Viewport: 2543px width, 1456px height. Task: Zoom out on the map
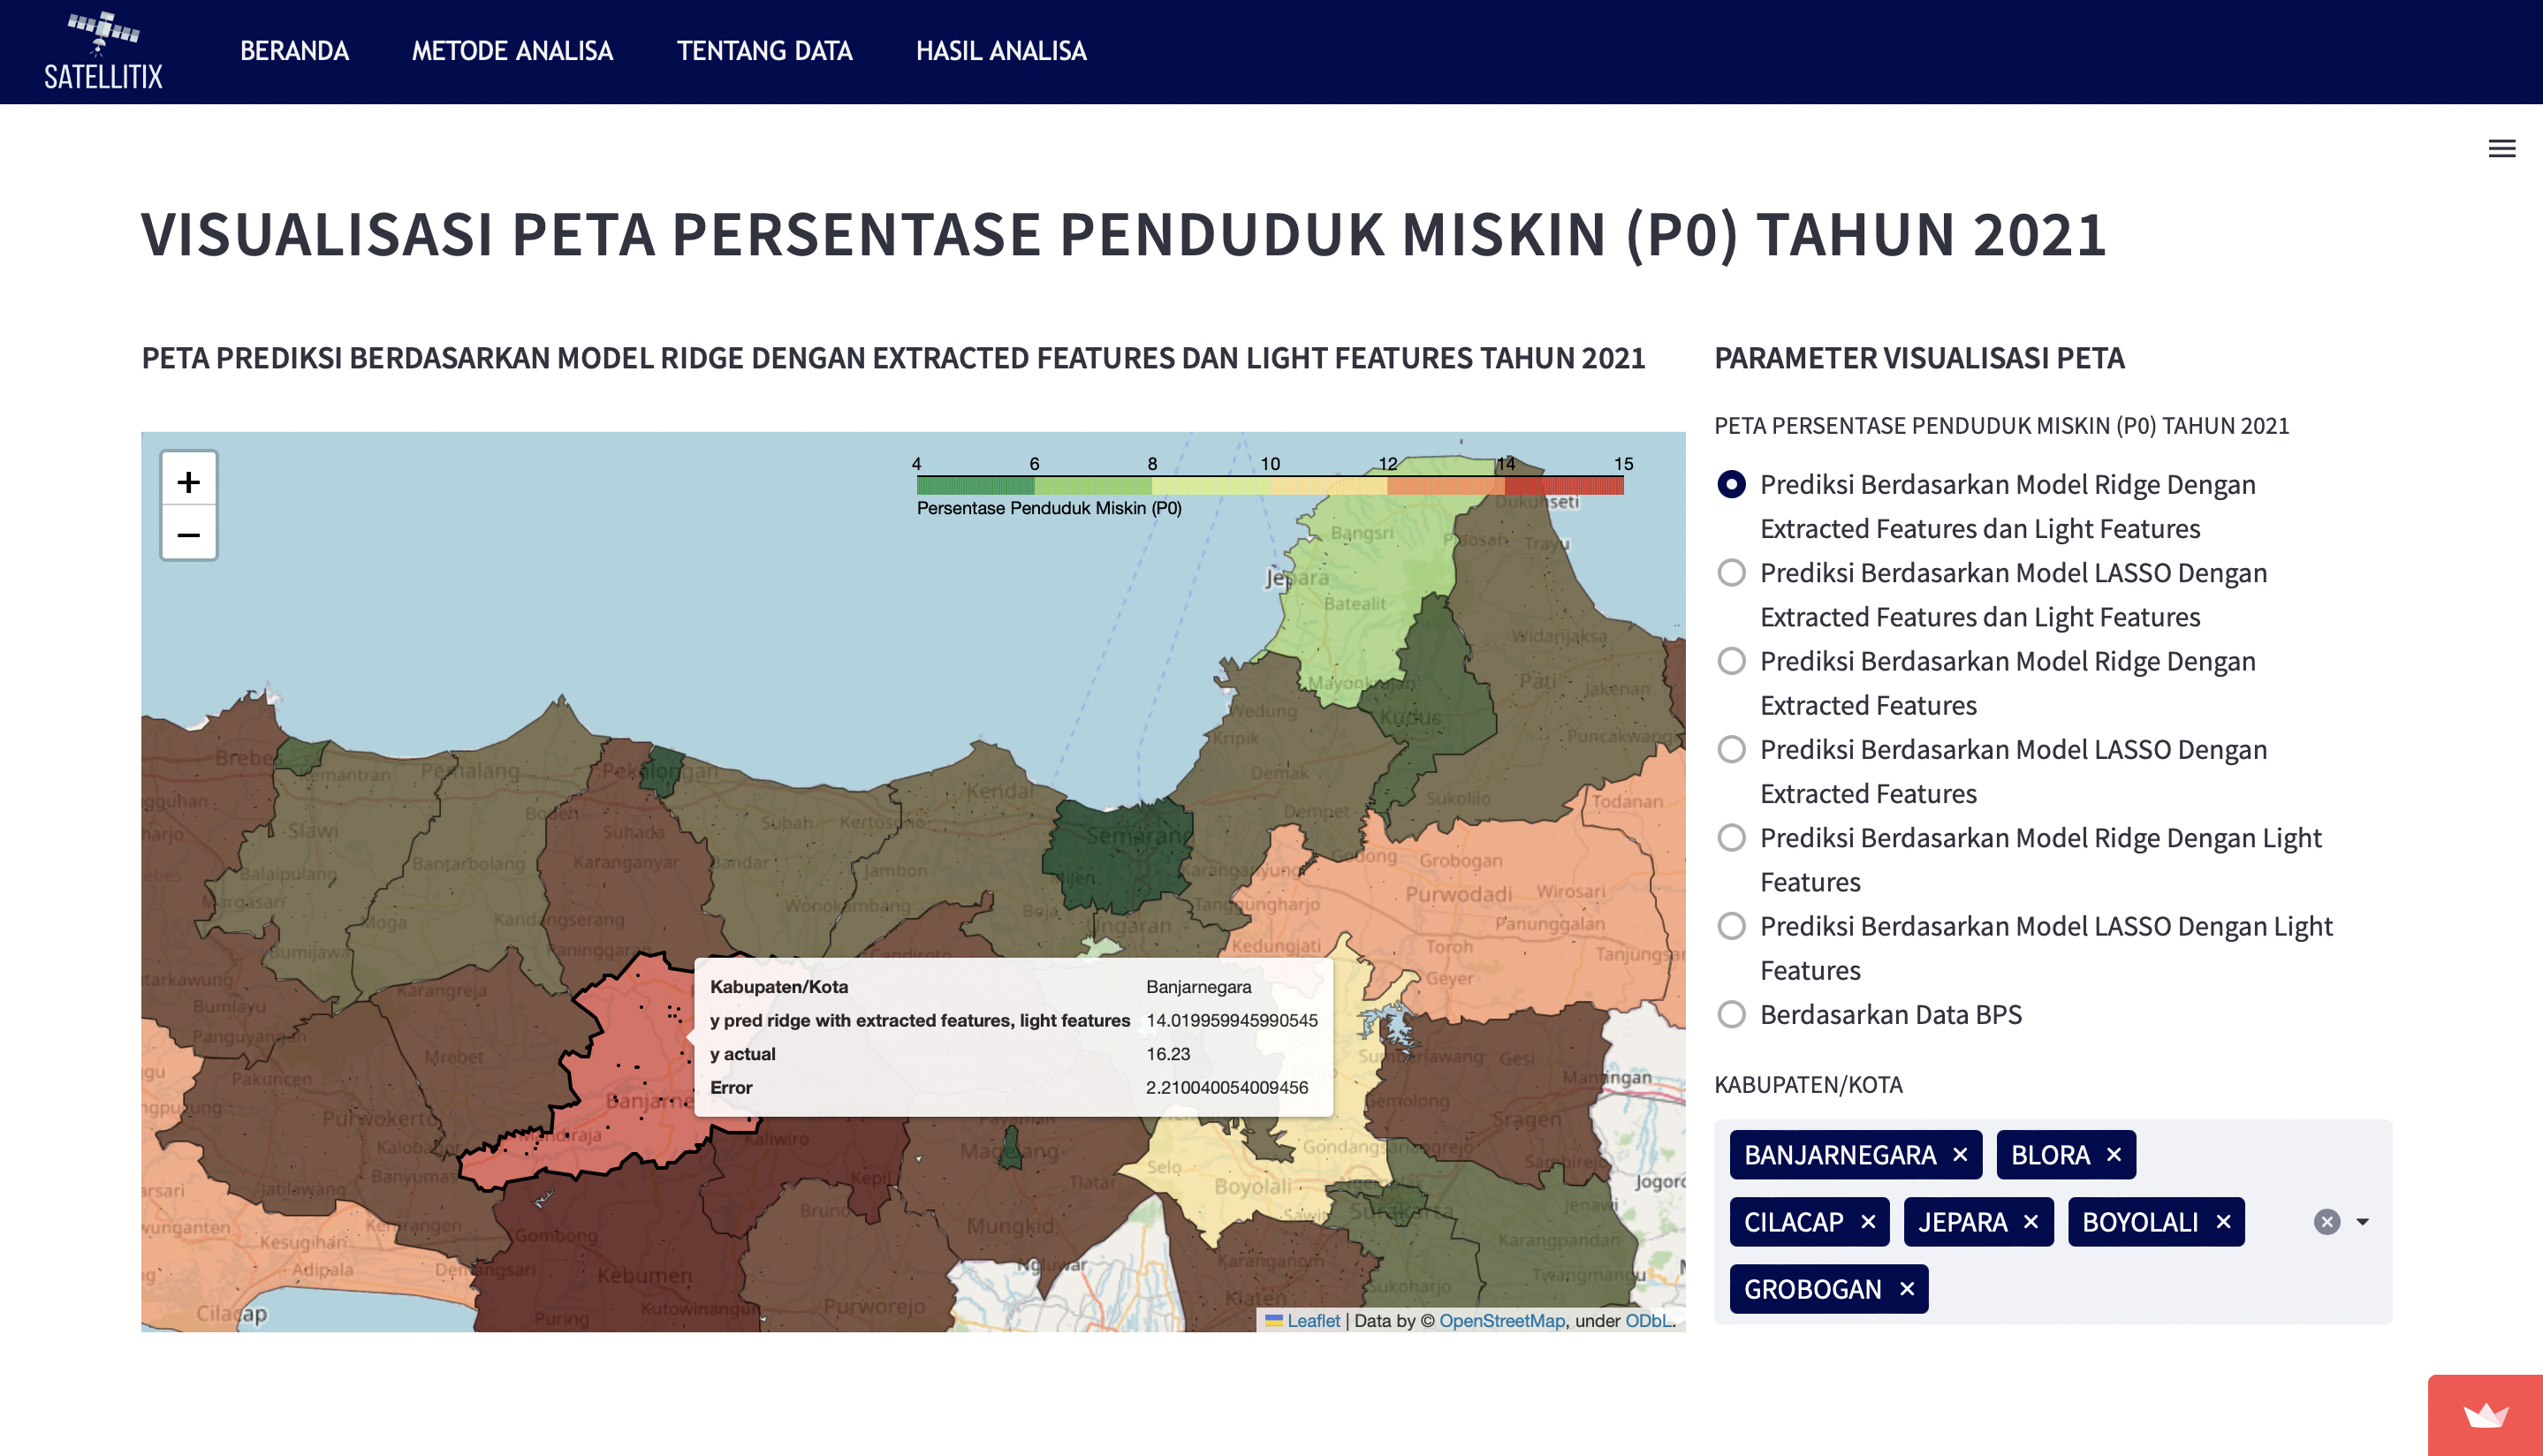point(188,535)
